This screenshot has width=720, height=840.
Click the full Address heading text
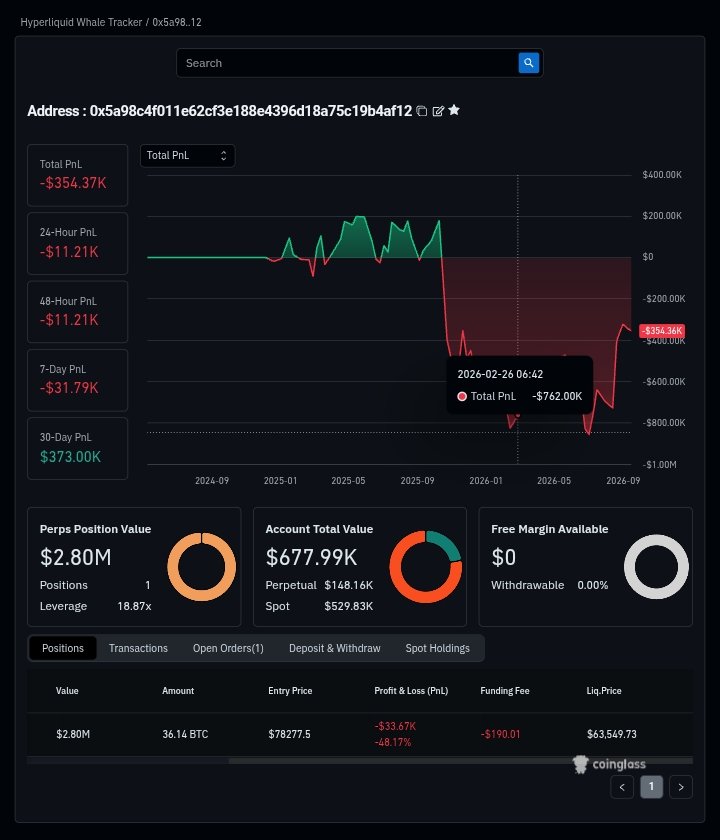(220, 111)
